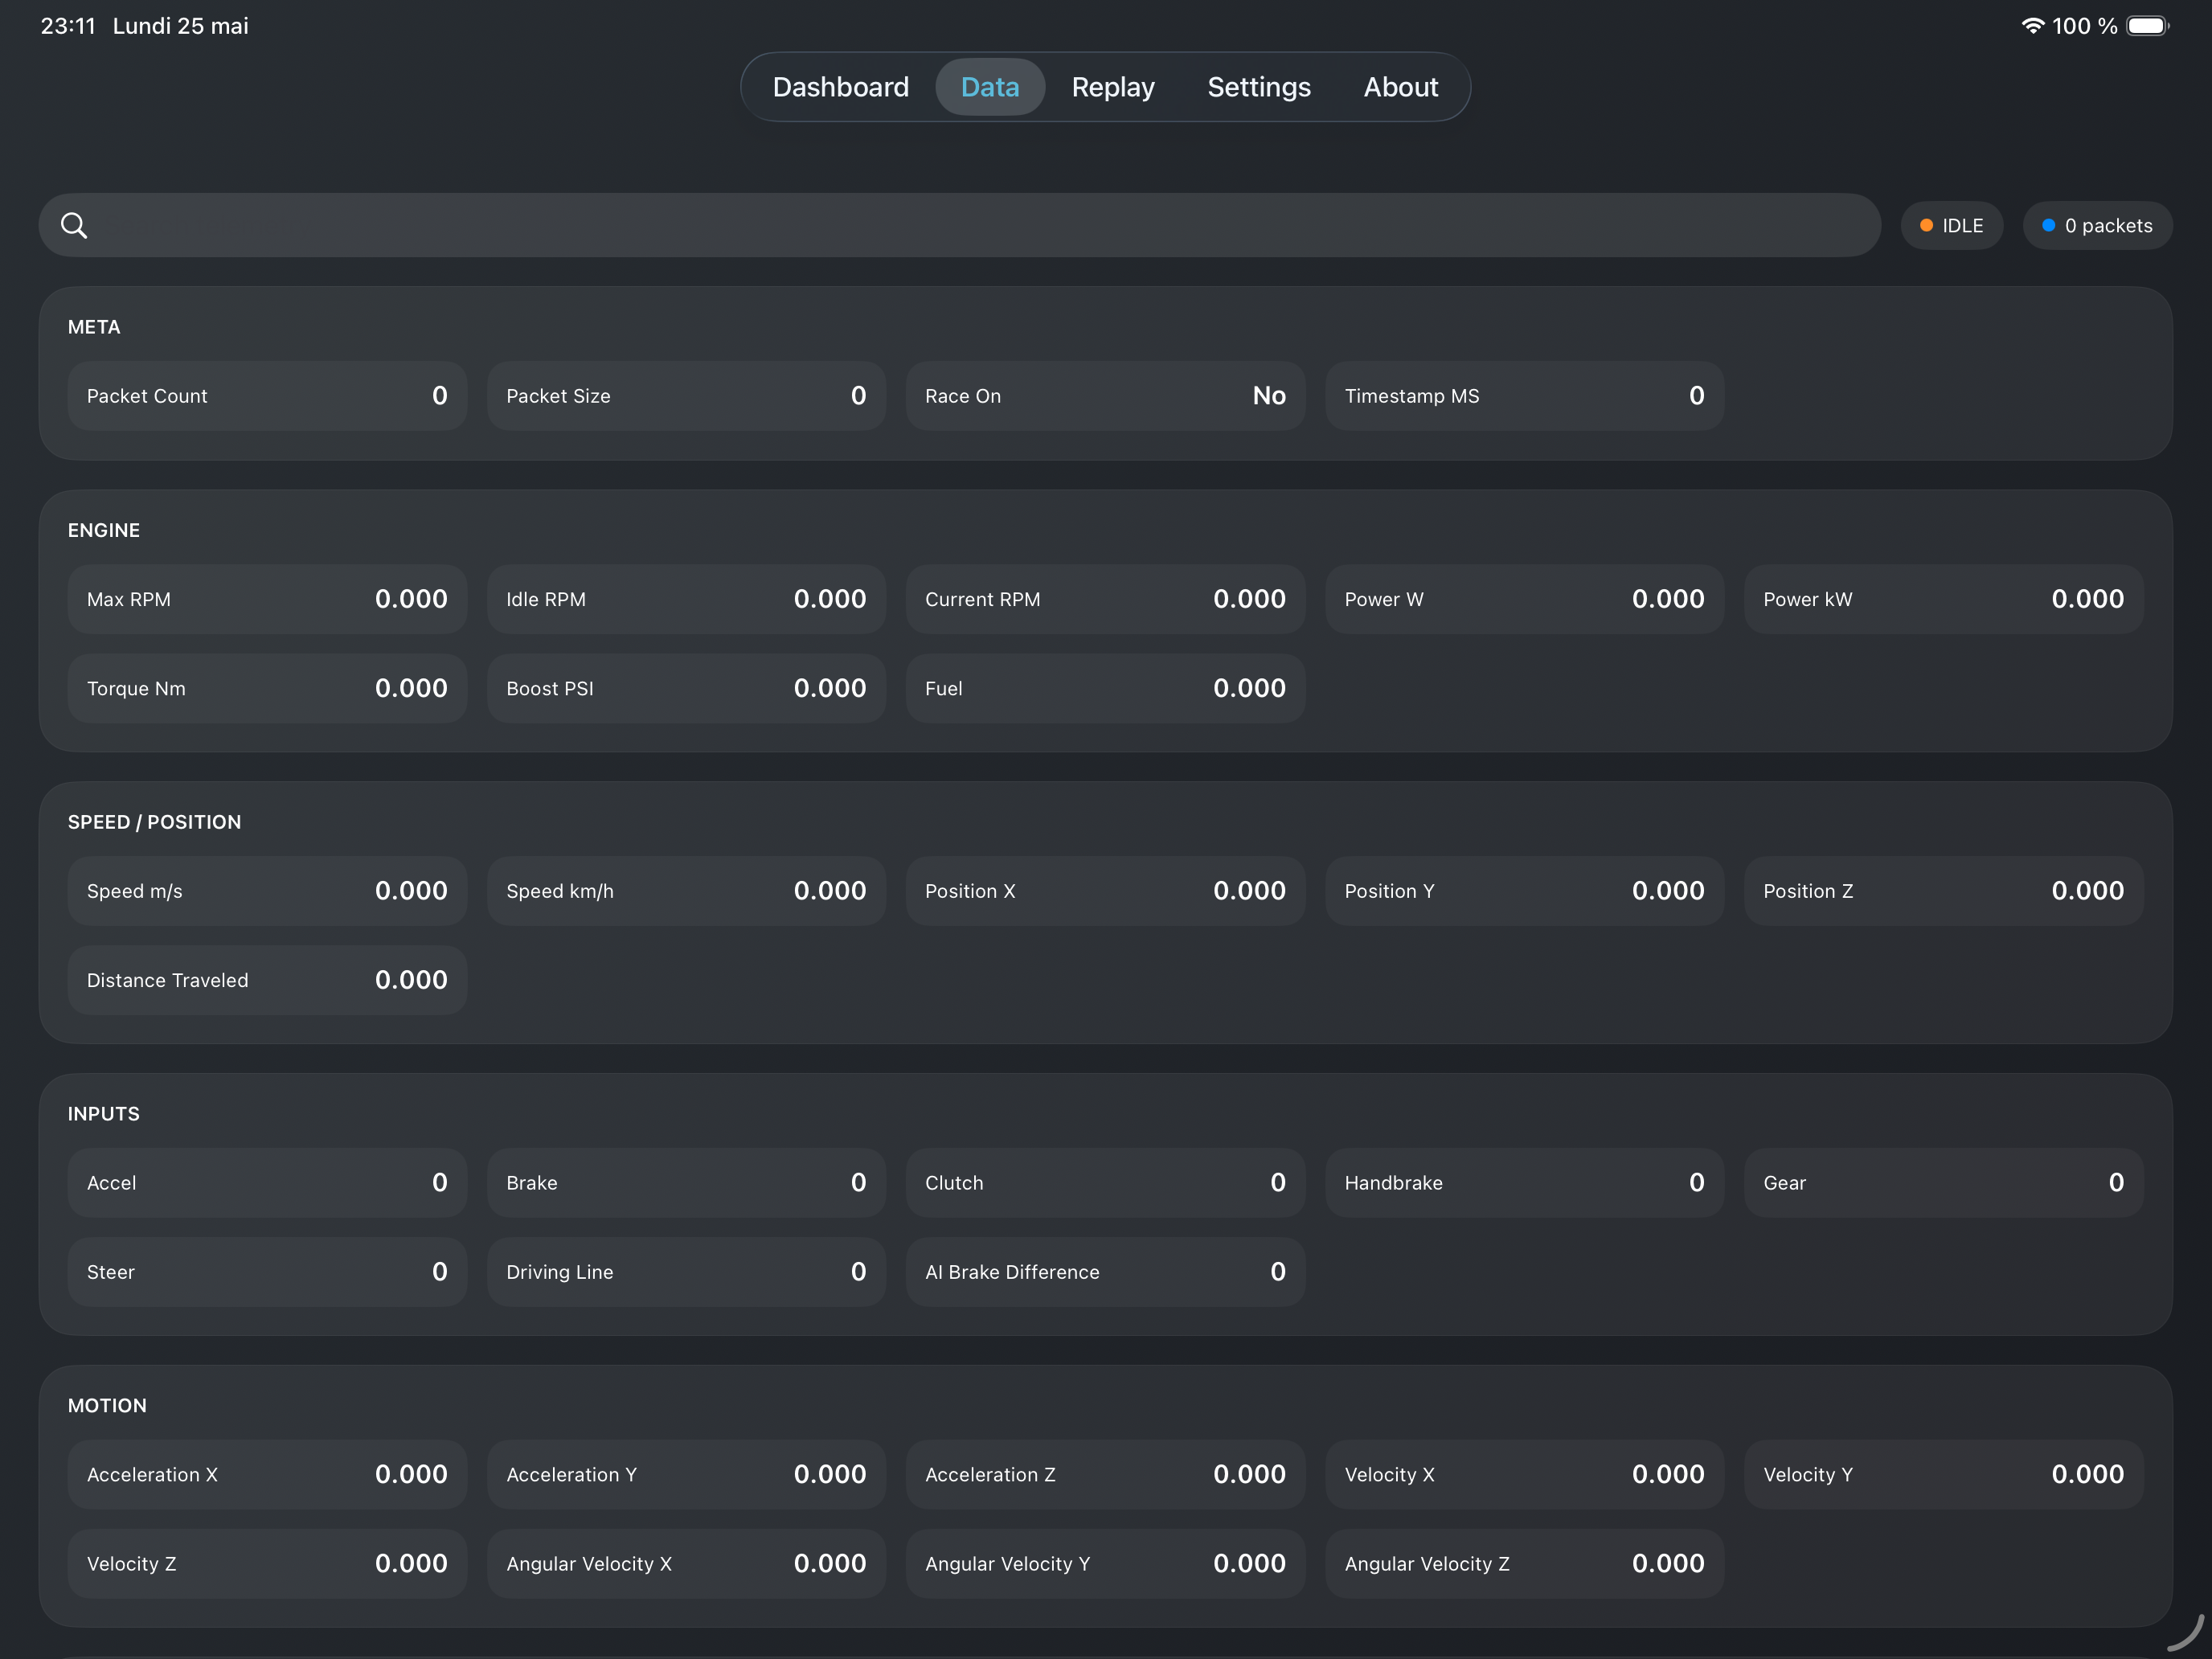The image size is (2212, 1659).
Task: Choose the Handbrake input tile
Action: click(x=1524, y=1183)
